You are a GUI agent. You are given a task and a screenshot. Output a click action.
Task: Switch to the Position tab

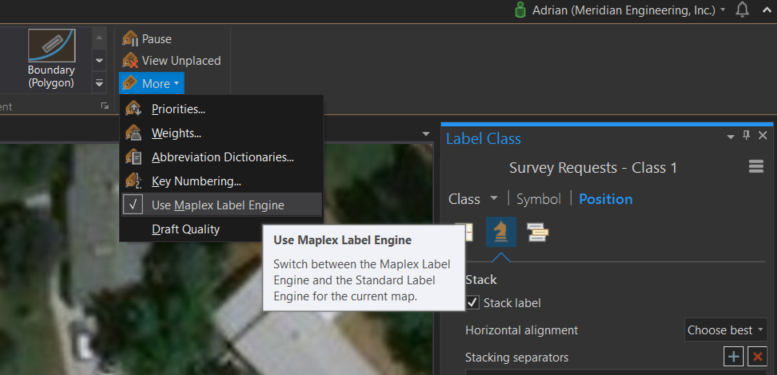[606, 199]
